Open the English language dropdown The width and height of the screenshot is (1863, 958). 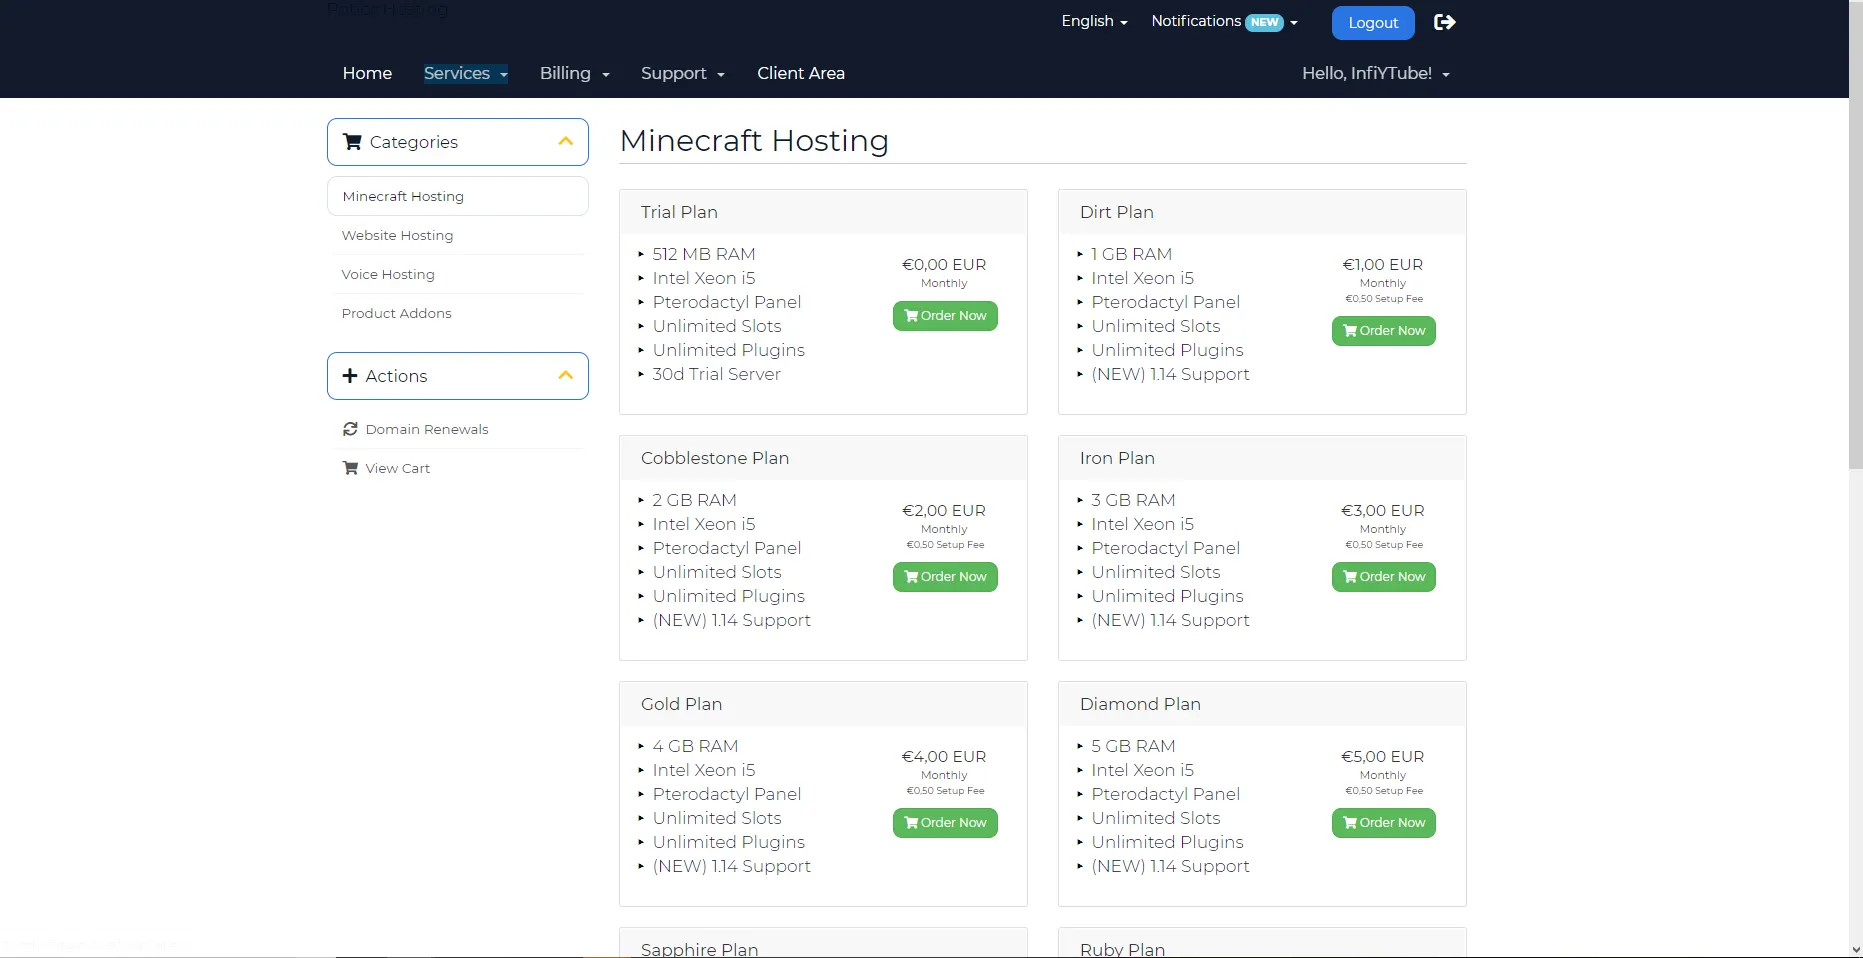coord(1094,21)
